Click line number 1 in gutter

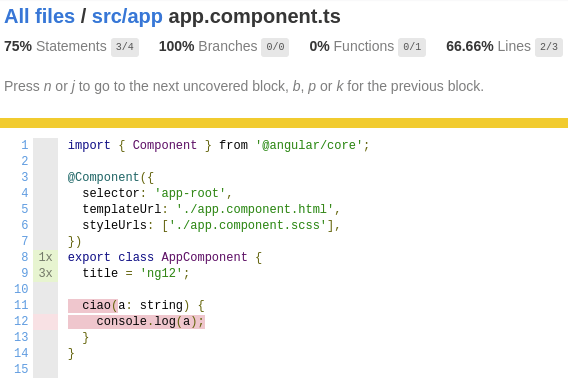pyautogui.click(x=25, y=145)
